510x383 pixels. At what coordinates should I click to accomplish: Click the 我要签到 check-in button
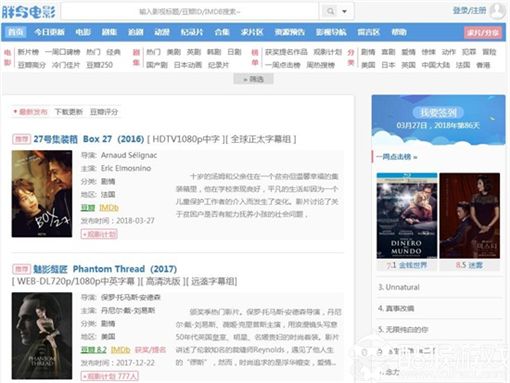tap(438, 113)
